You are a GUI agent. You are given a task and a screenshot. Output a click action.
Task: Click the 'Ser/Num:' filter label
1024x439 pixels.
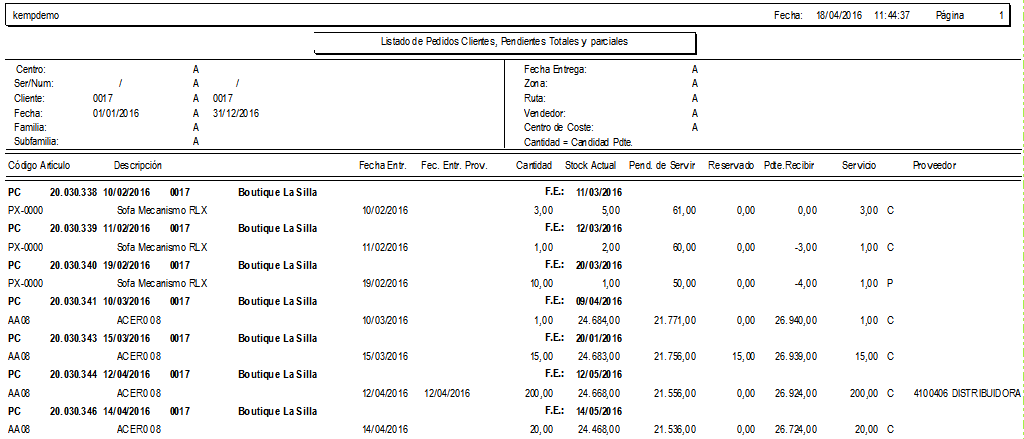tap(34, 84)
